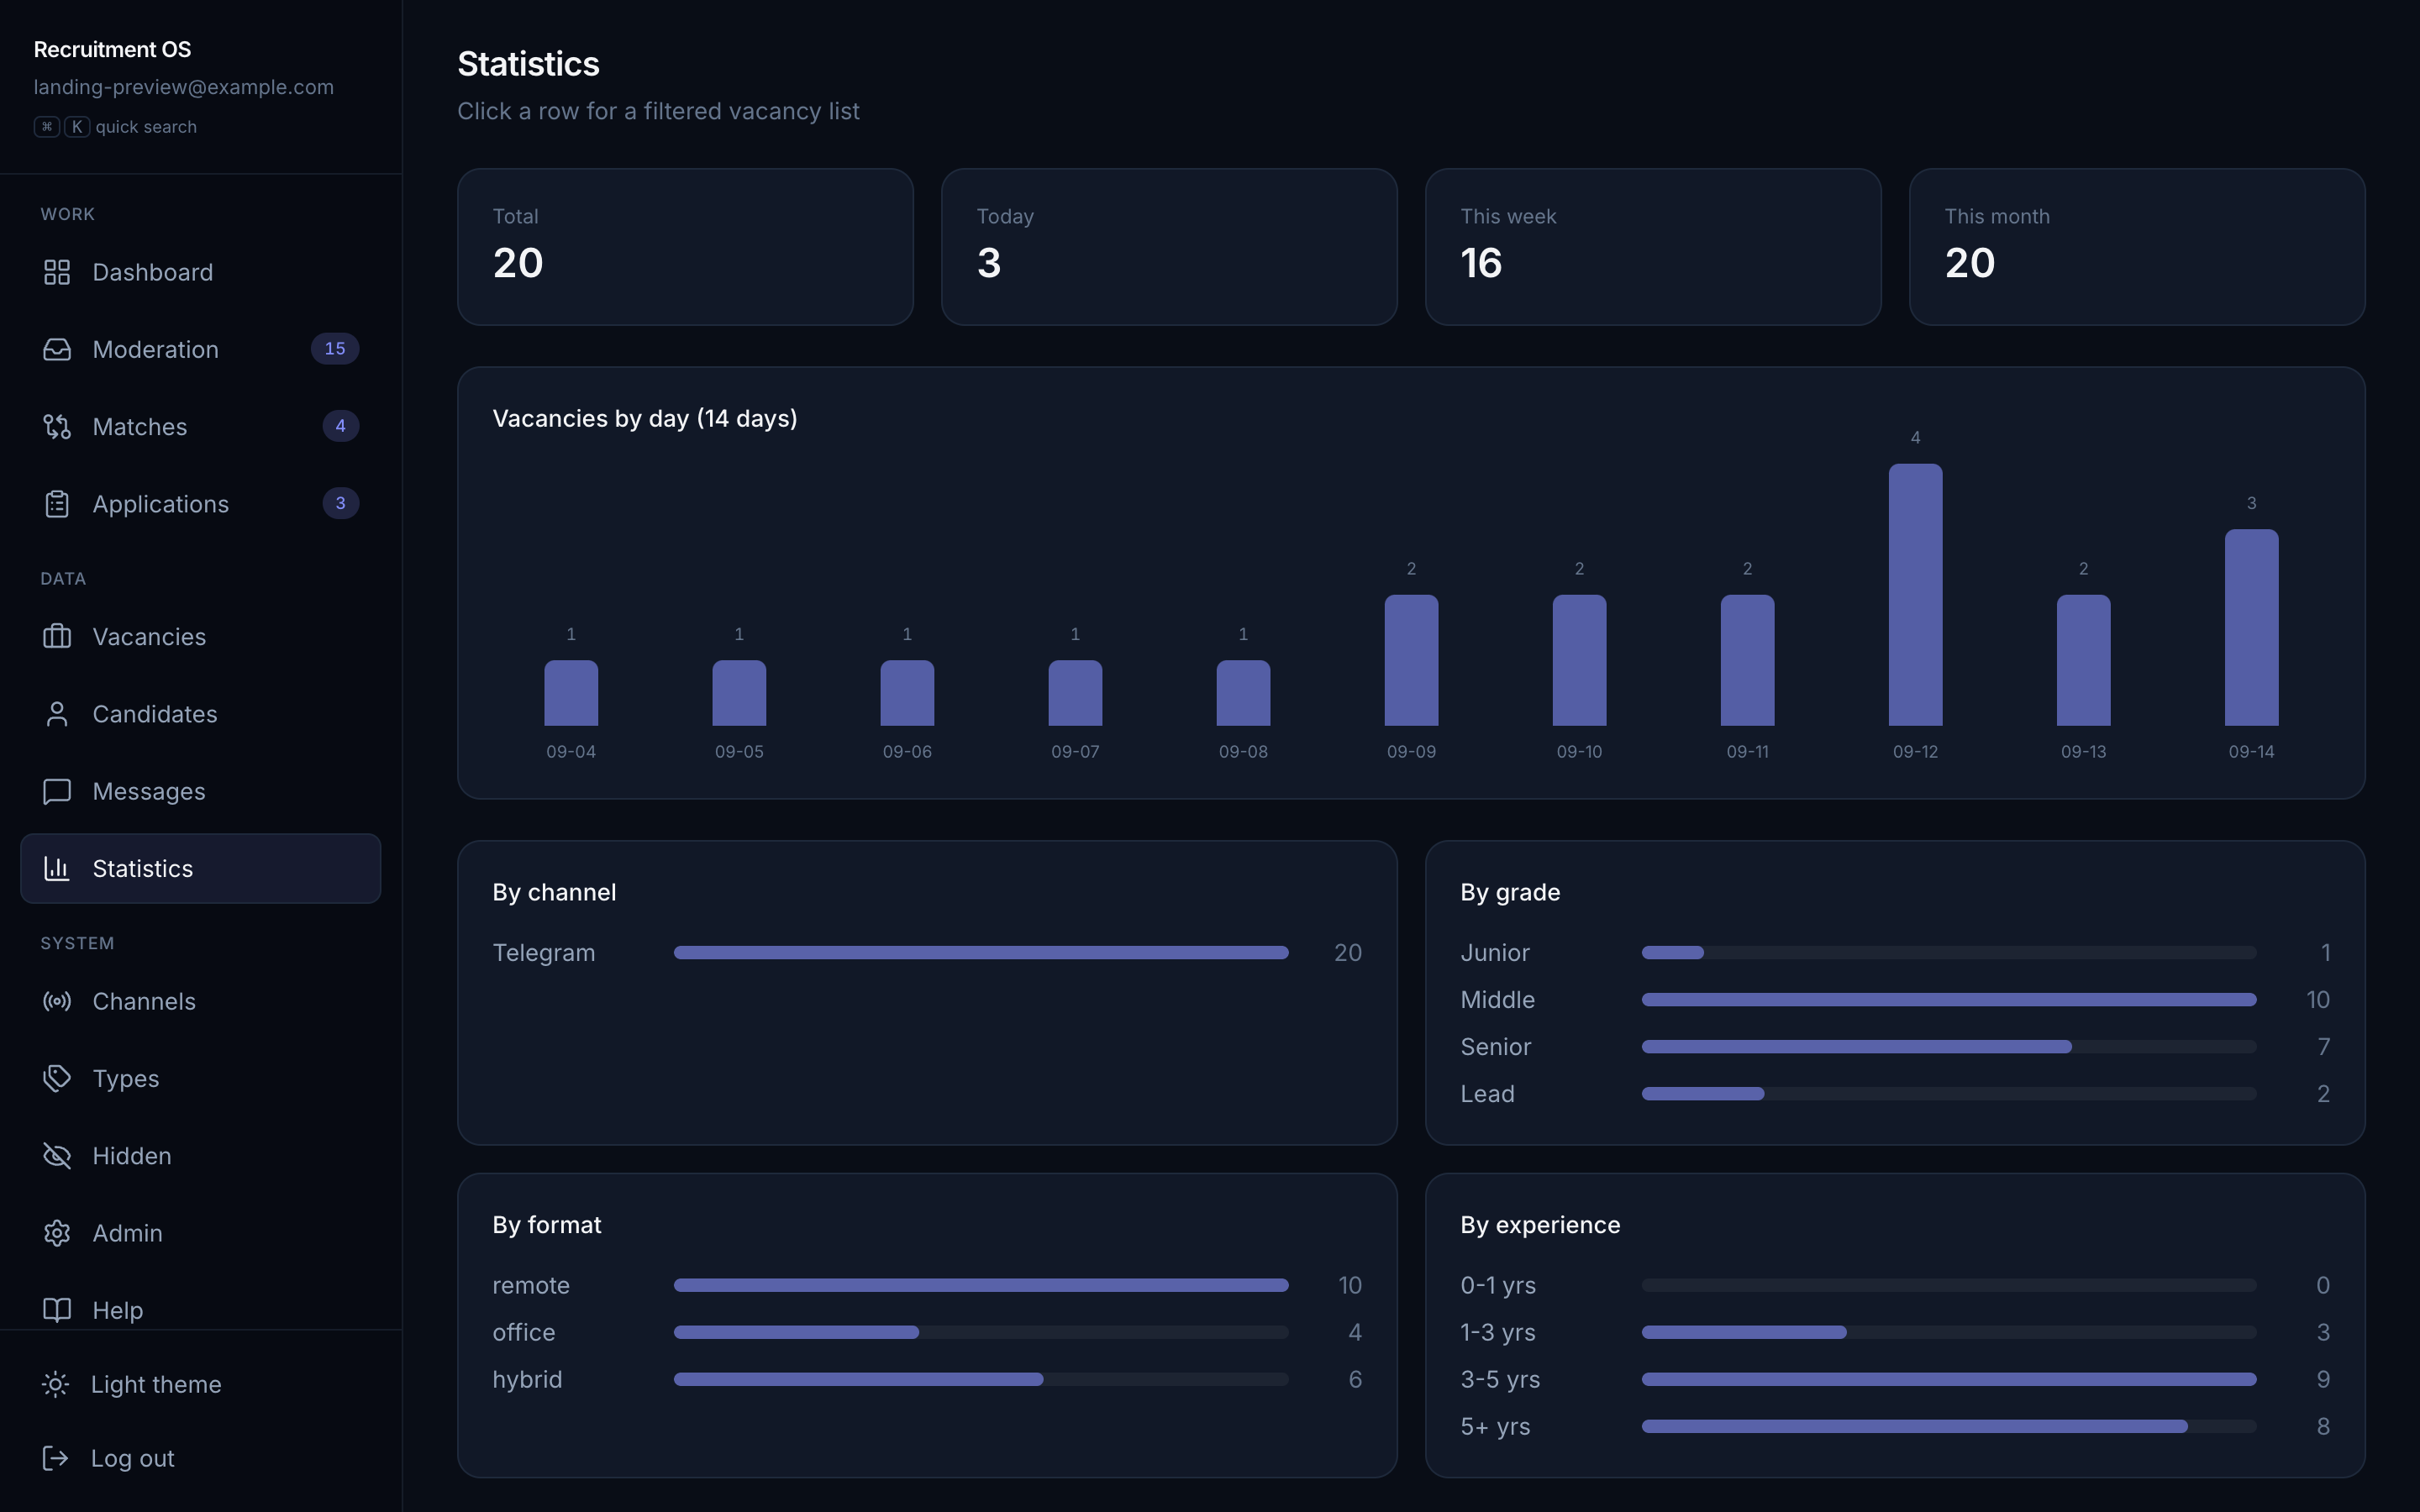Filter by Lead grade row
2420x1512 pixels.
[x=1895, y=1094]
